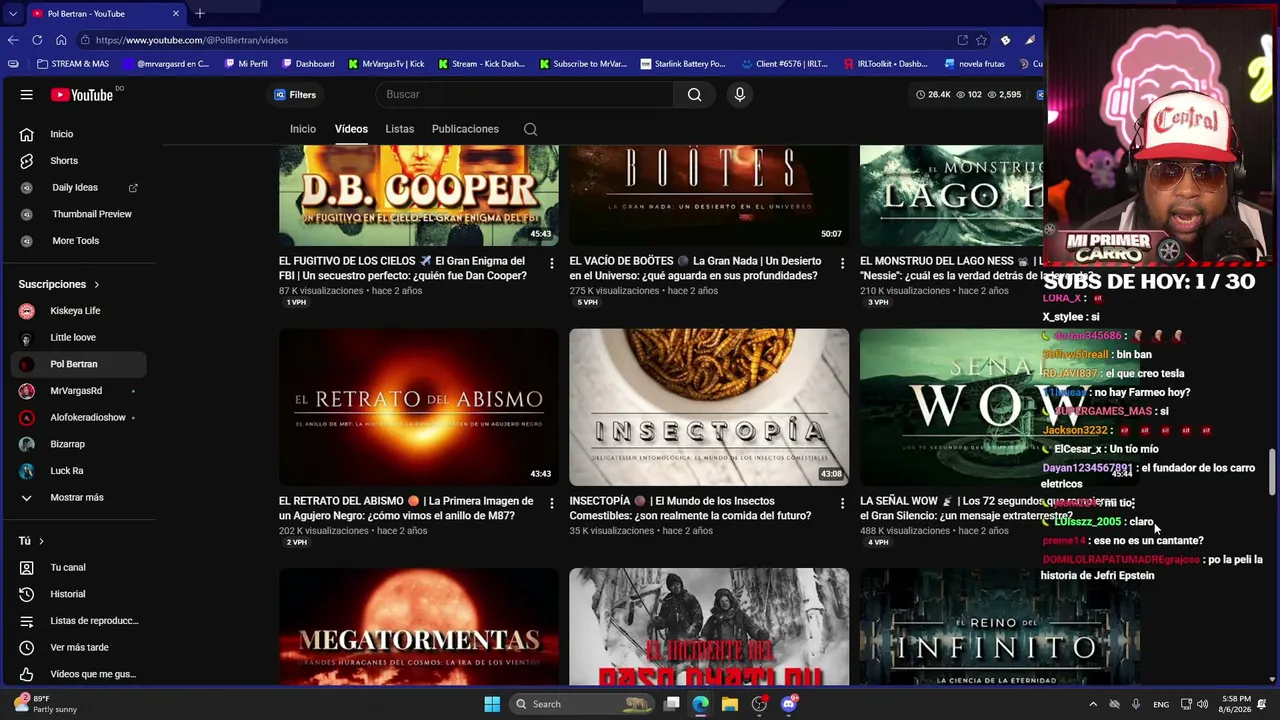Open Discord from the taskbar
The height and width of the screenshot is (720, 1280).
click(789, 704)
